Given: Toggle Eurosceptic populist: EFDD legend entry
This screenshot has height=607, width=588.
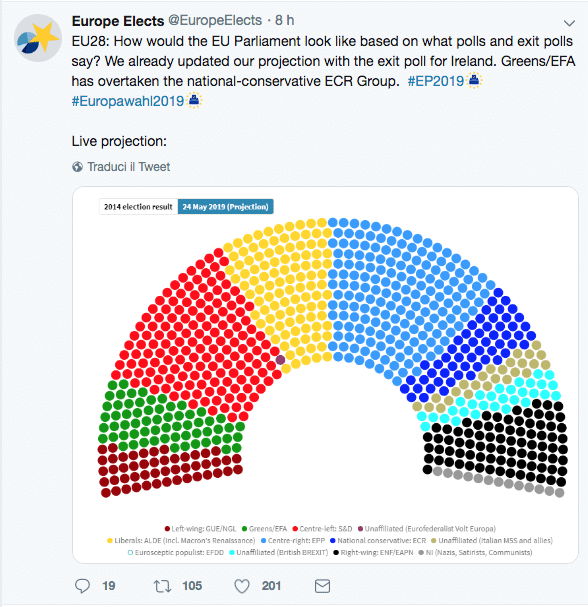Looking at the screenshot, I should (176, 552).
